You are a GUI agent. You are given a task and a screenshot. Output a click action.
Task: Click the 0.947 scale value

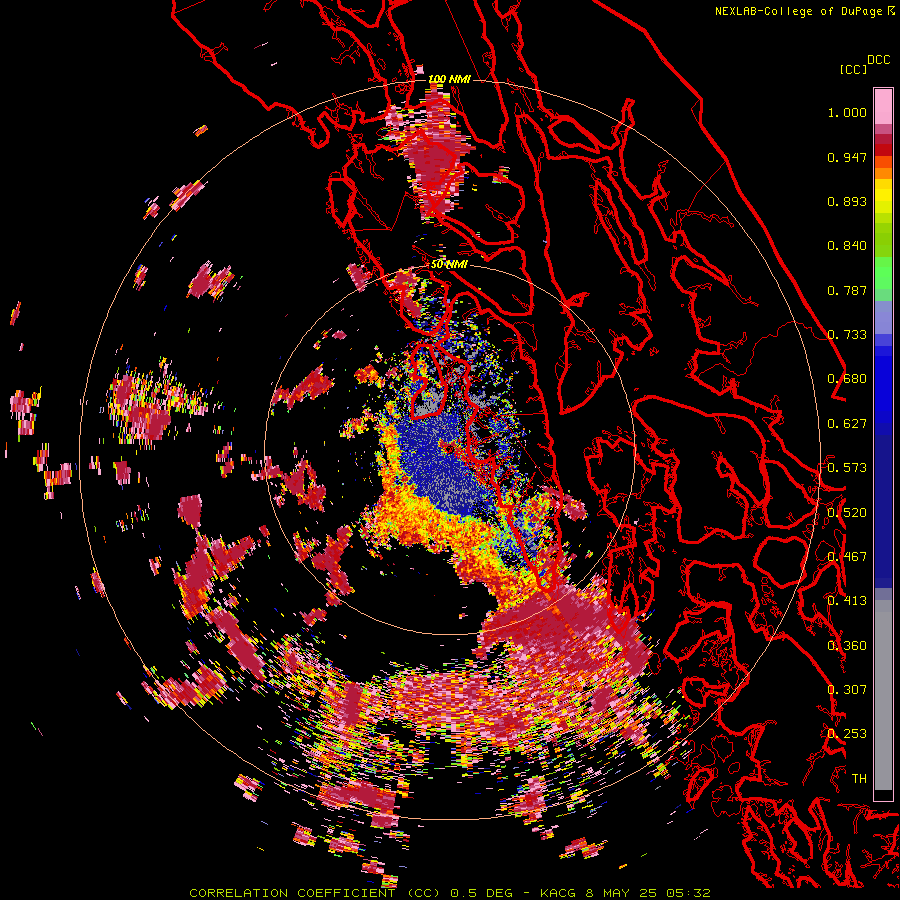(847, 158)
